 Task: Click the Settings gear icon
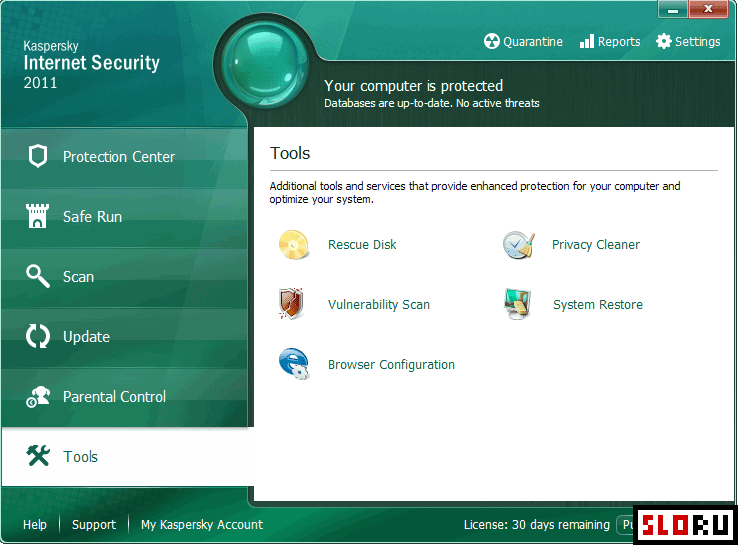coord(664,41)
